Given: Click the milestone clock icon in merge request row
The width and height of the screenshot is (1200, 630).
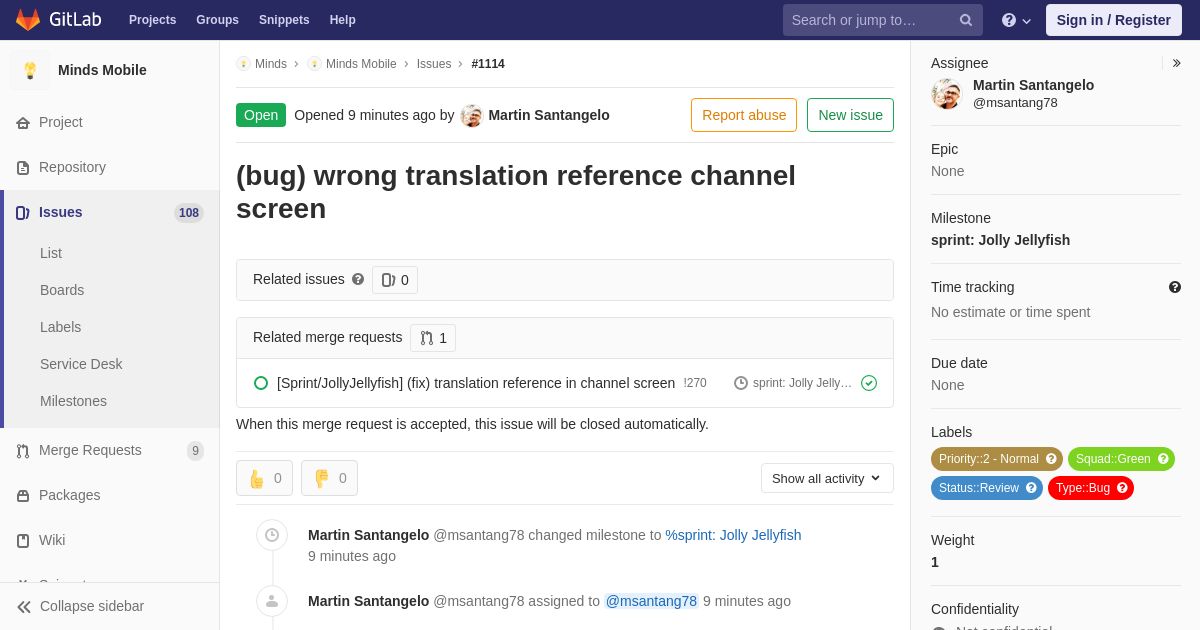Looking at the screenshot, I should 741,383.
